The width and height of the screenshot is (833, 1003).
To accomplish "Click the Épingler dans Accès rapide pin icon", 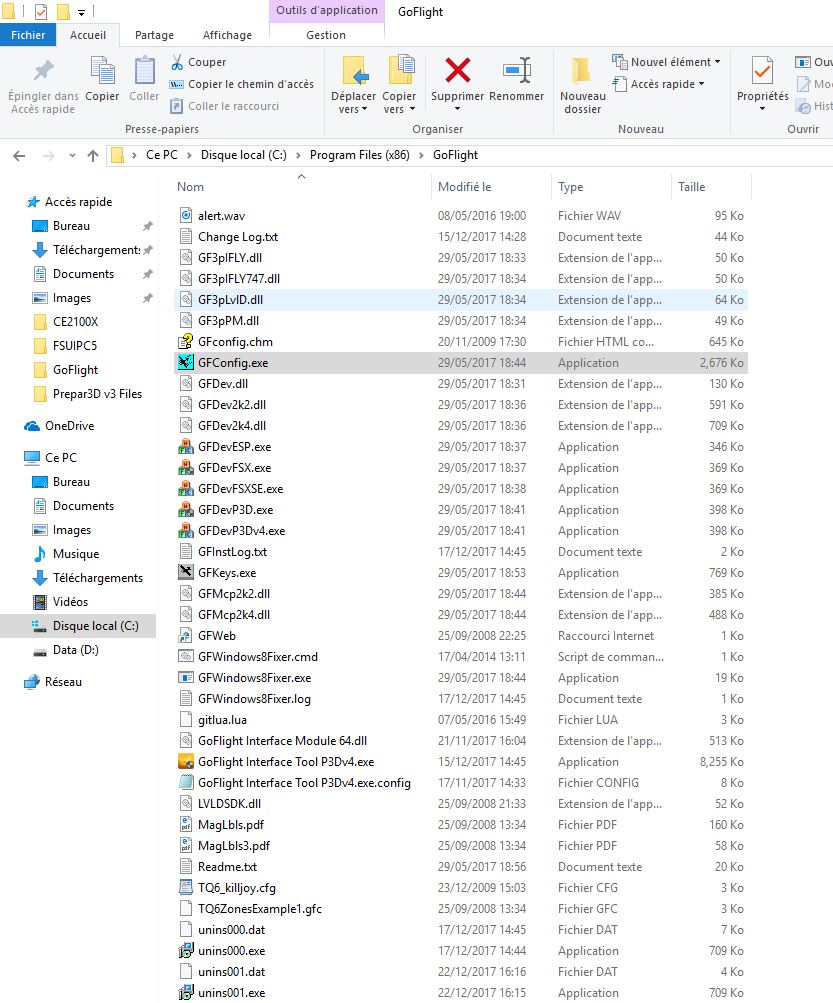I will coord(43,71).
